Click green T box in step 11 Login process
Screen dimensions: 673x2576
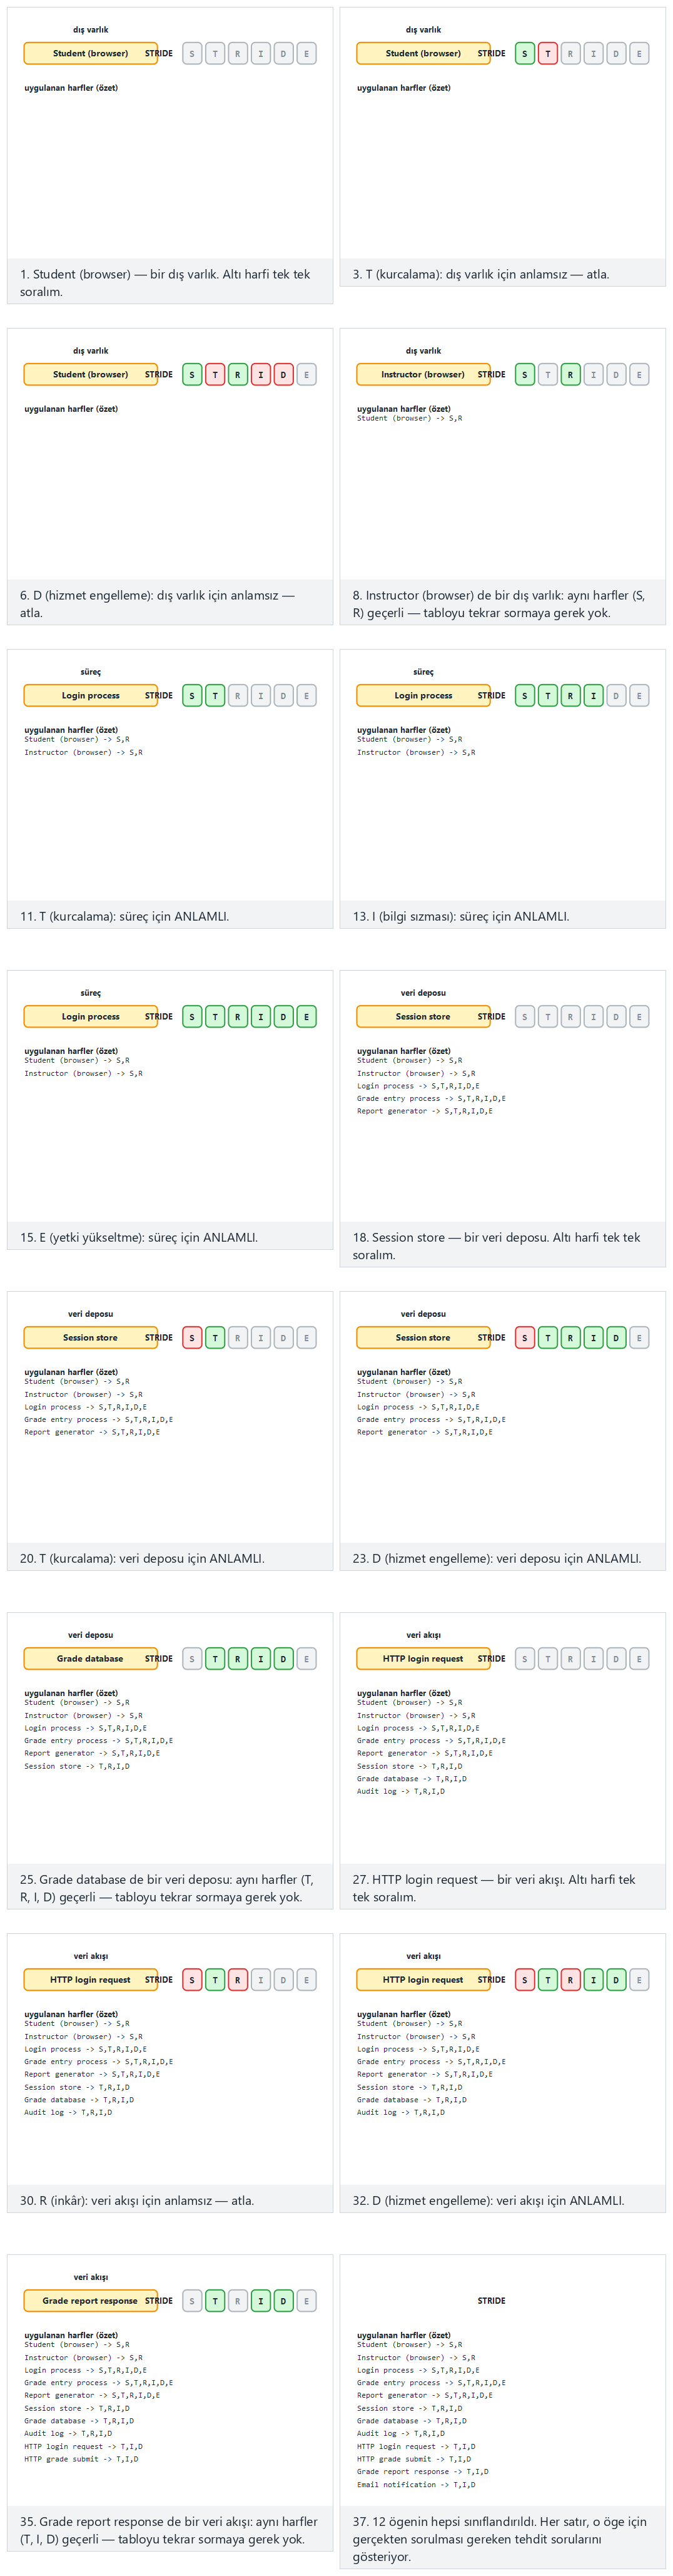pos(215,695)
